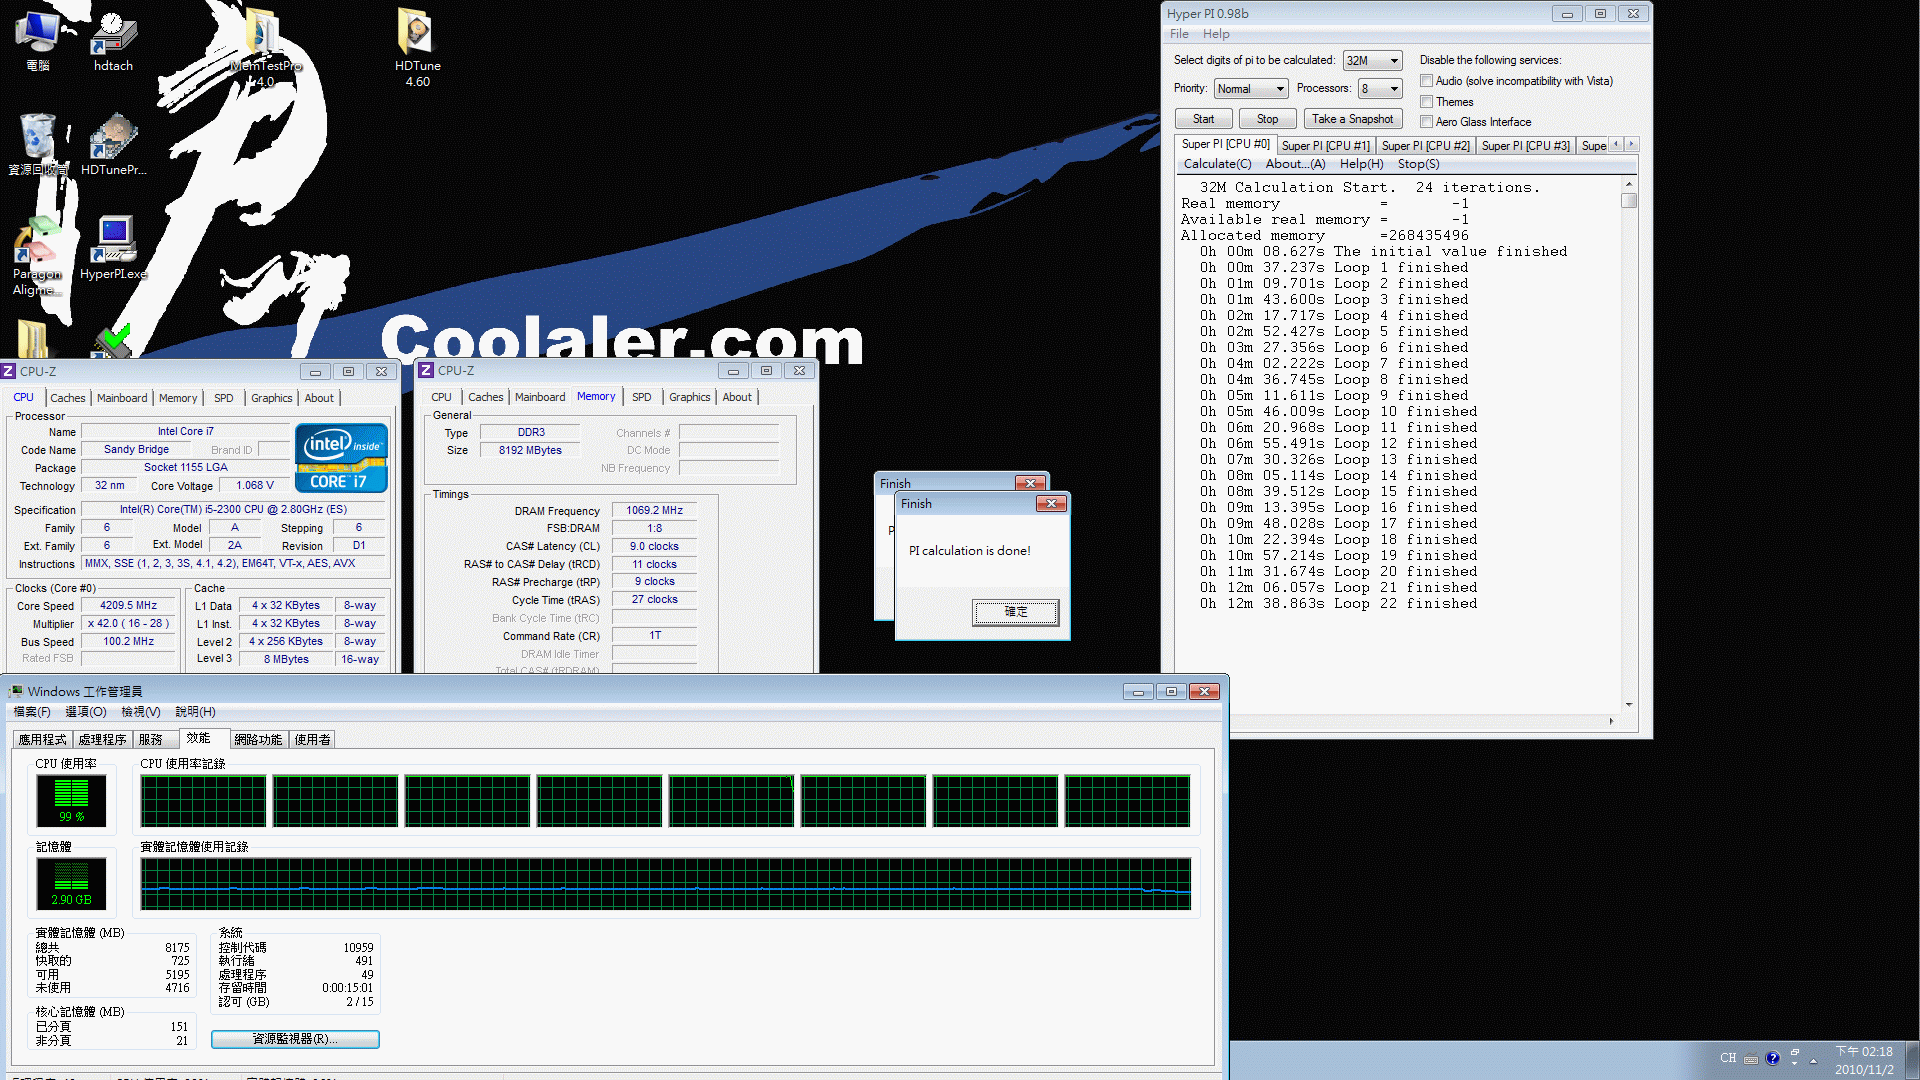The width and height of the screenshot is (1920, 1080).
Task: Click the keyboard input icon in the tray
Action: (x=1751, y=1059)
